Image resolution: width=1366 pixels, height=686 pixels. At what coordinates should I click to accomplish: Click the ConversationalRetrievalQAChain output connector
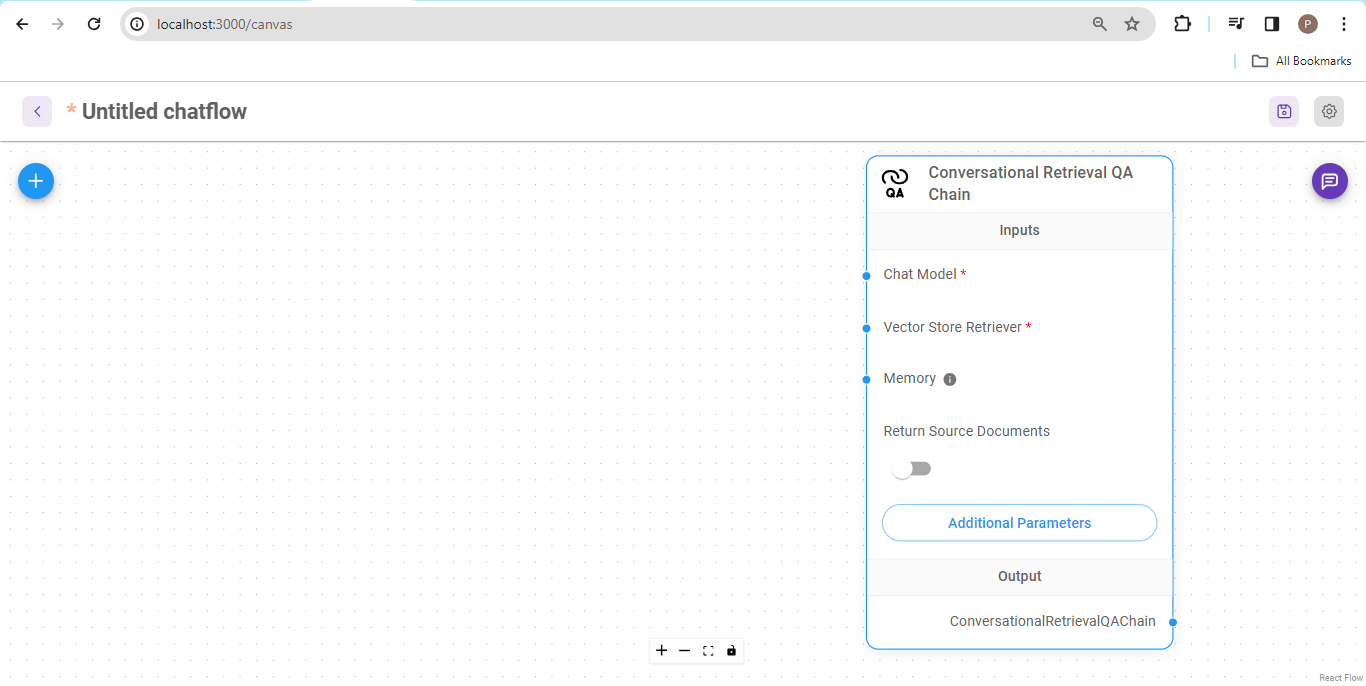(x=1172, y=622)
